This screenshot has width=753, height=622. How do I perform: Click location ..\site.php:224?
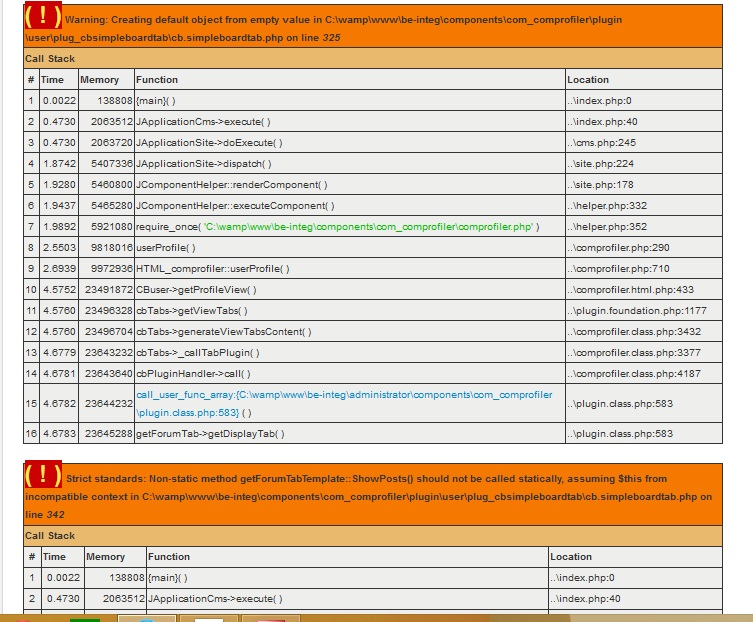point(600,164)
